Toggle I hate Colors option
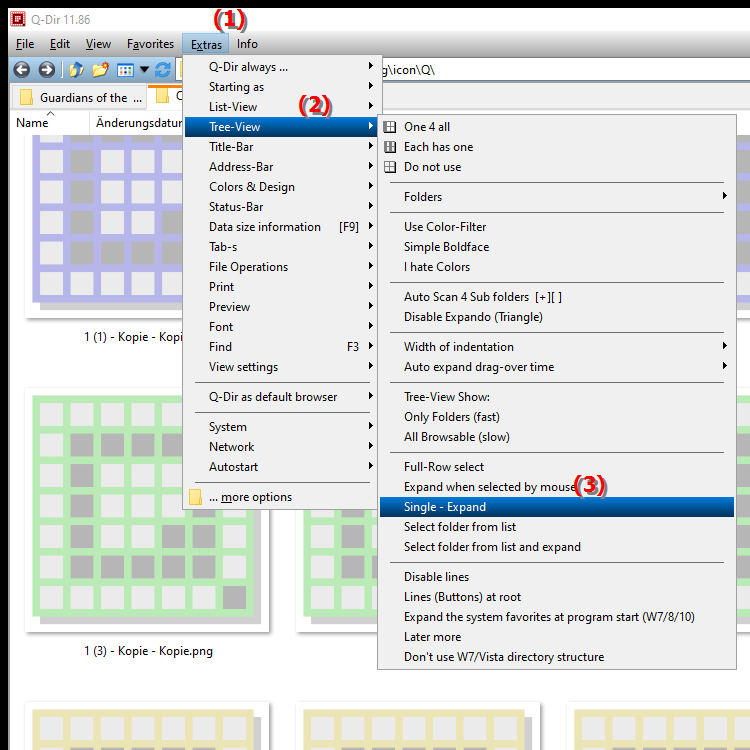The height and width of the screenshot is (750, 750). [557, 267]
